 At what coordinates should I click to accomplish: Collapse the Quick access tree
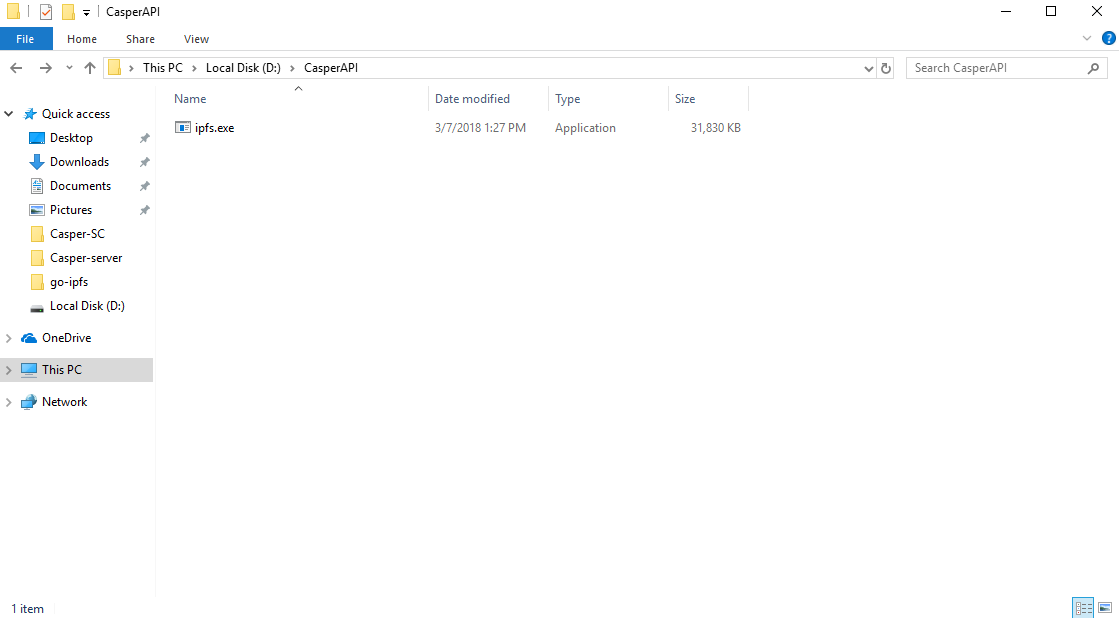point(9,113)
